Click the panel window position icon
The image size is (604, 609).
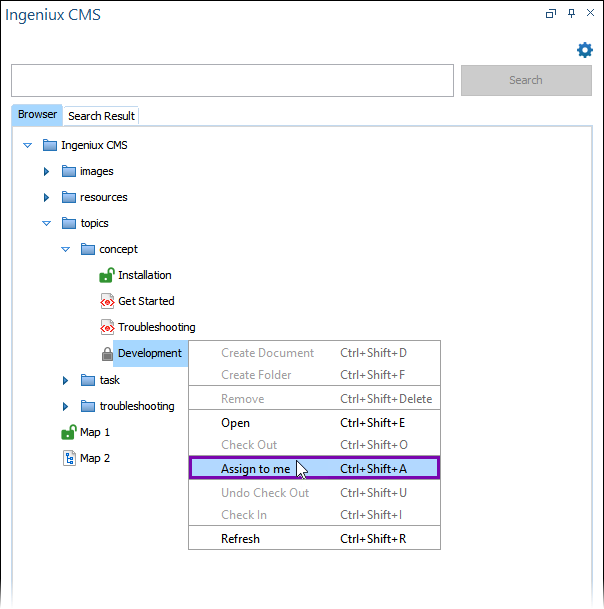point(551,14)
